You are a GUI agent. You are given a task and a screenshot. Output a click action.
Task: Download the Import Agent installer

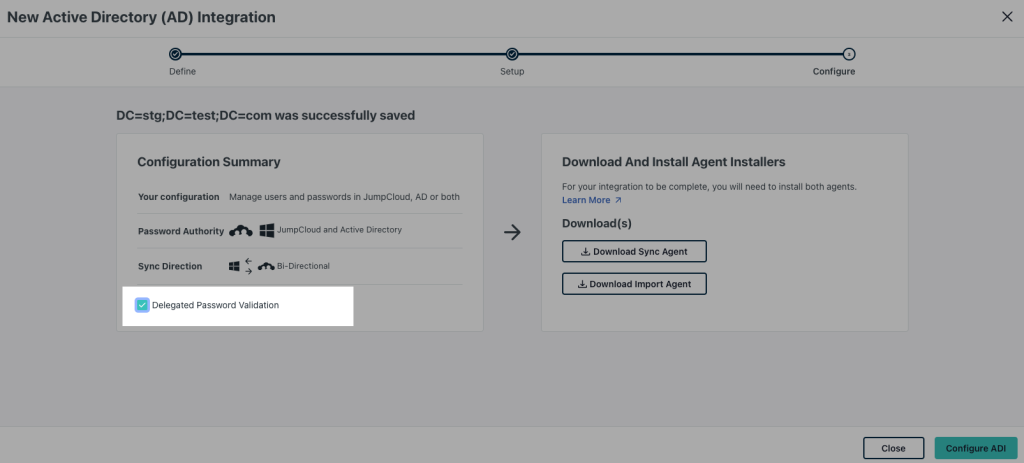click(x=634, y=284)
